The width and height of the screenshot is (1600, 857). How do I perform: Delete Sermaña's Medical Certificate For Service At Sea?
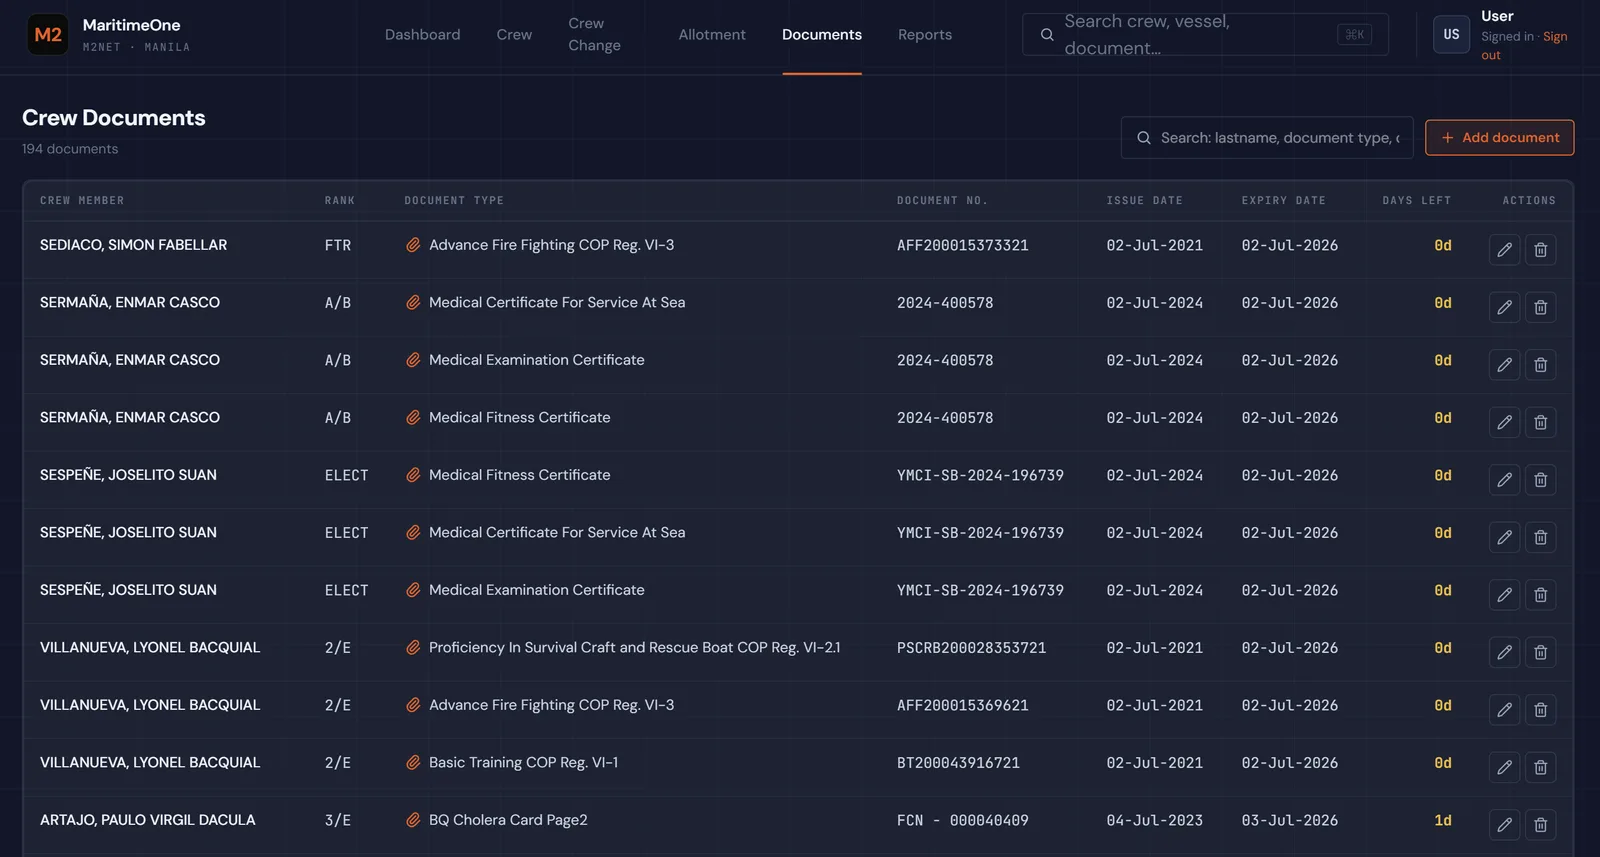(x=1540, y=307)
